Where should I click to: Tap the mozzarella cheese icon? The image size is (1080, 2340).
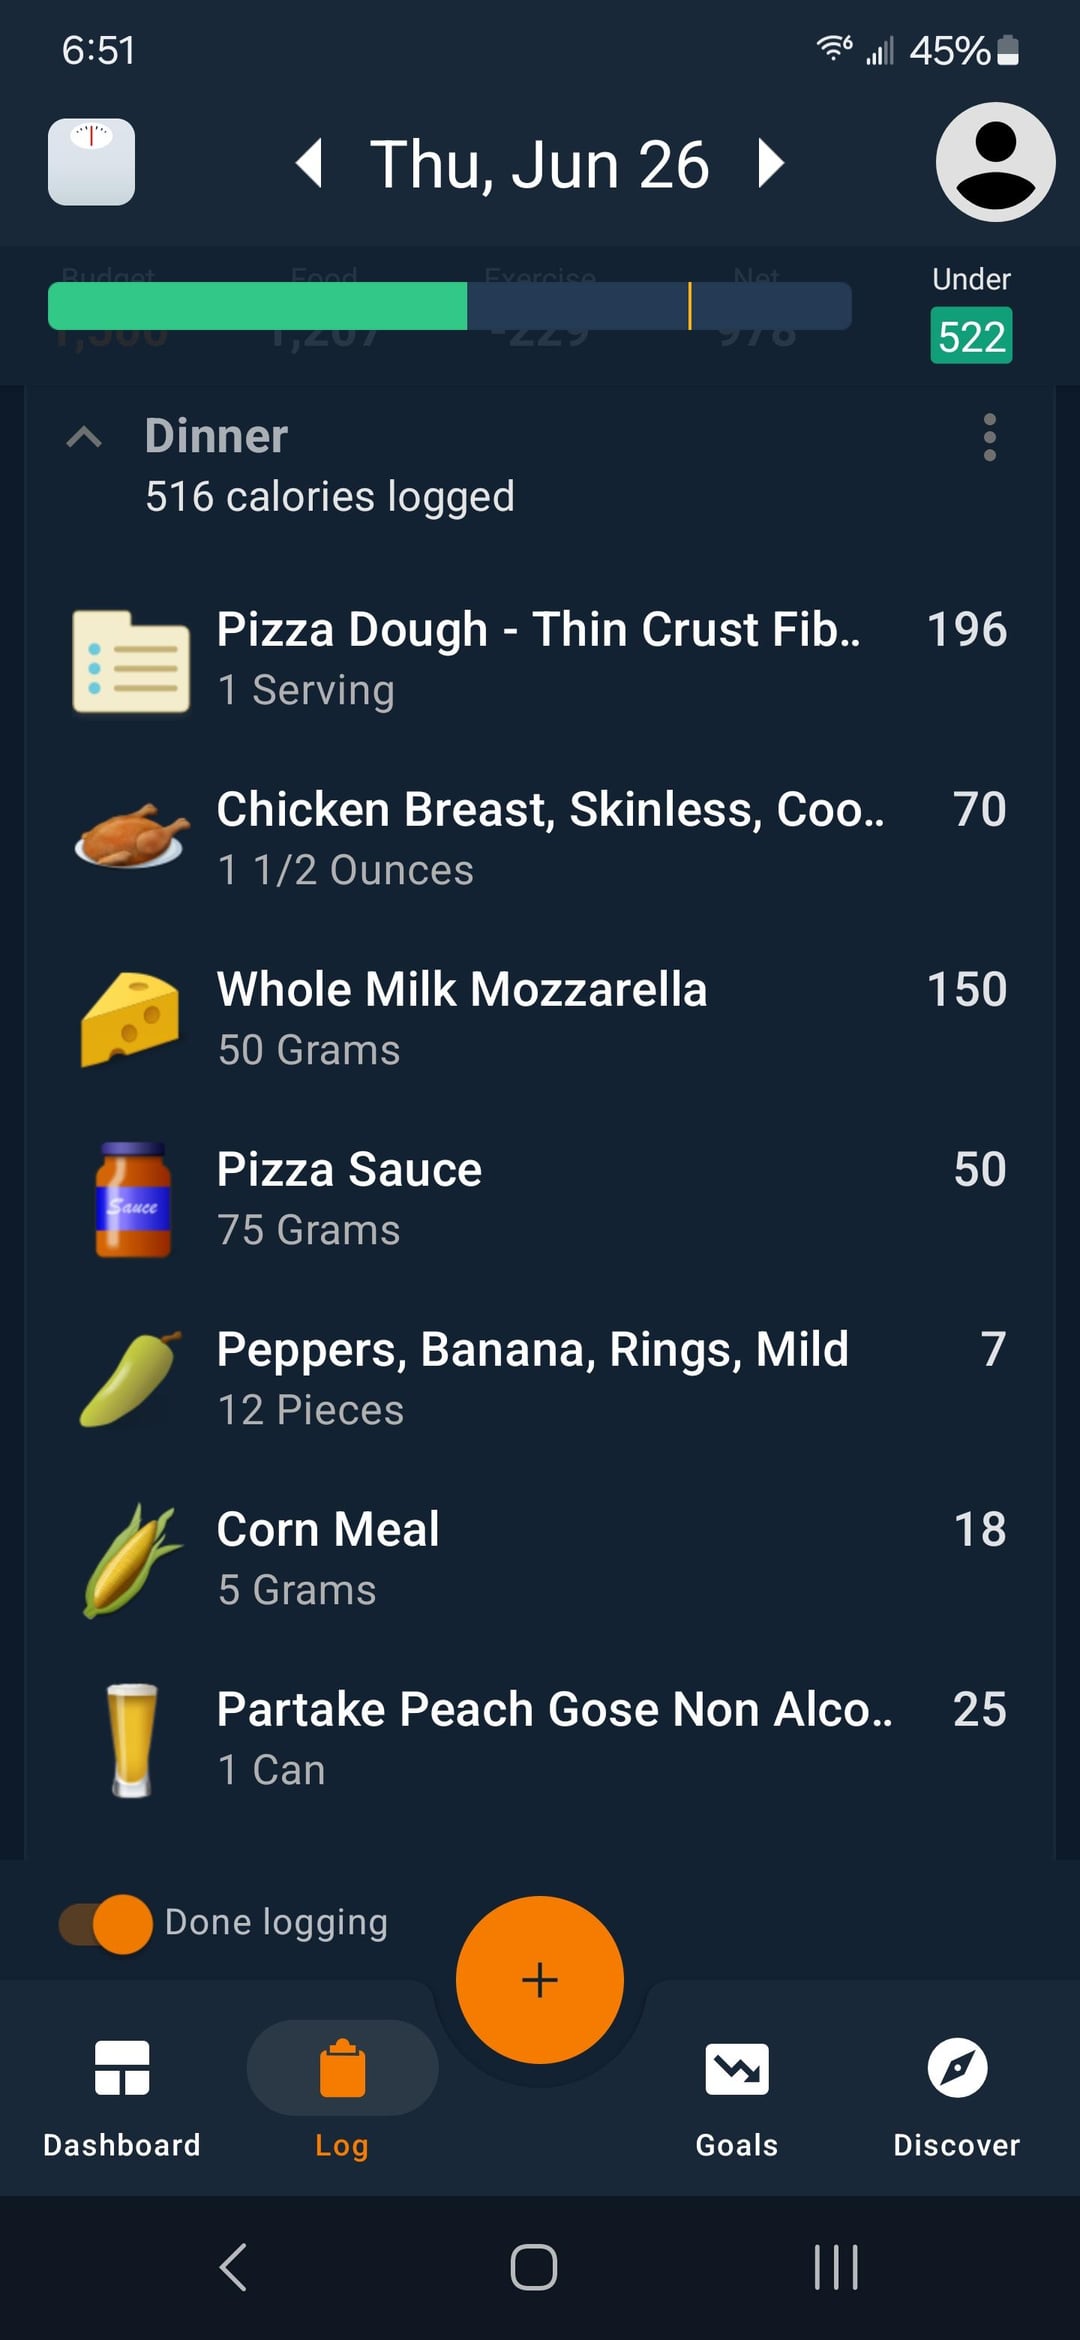(131, 1019)
